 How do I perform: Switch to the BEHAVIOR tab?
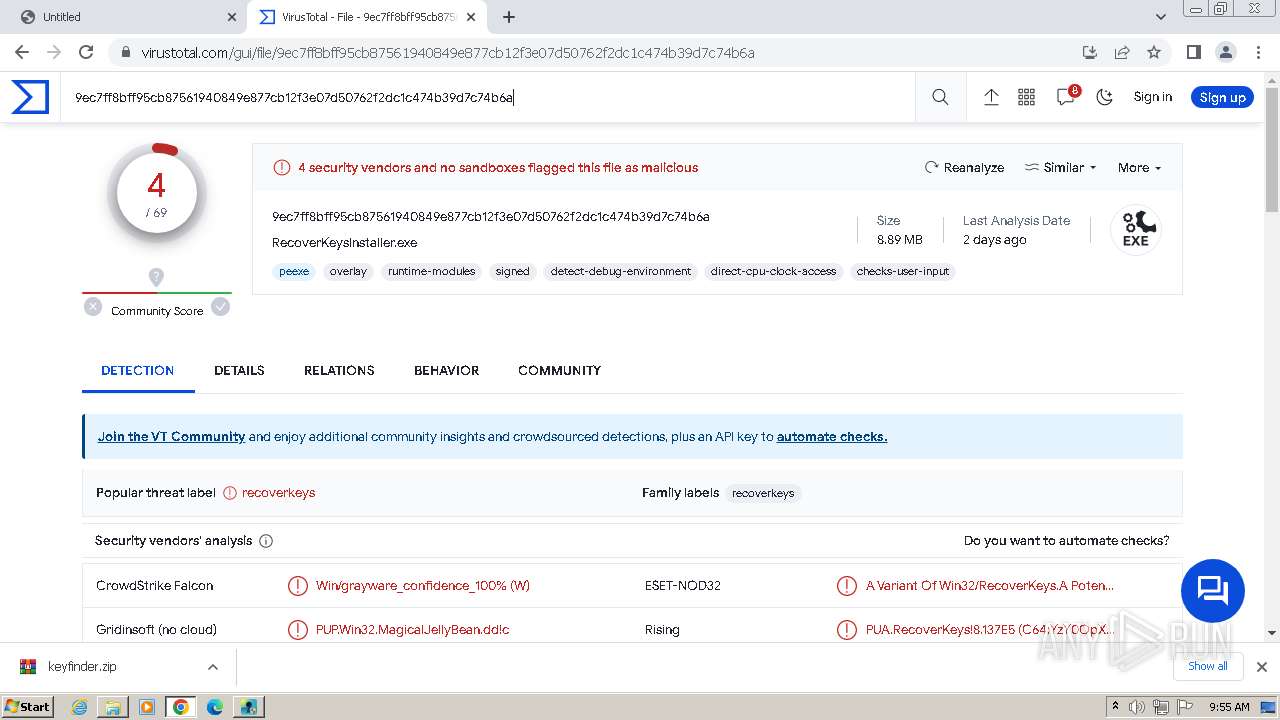446,370
